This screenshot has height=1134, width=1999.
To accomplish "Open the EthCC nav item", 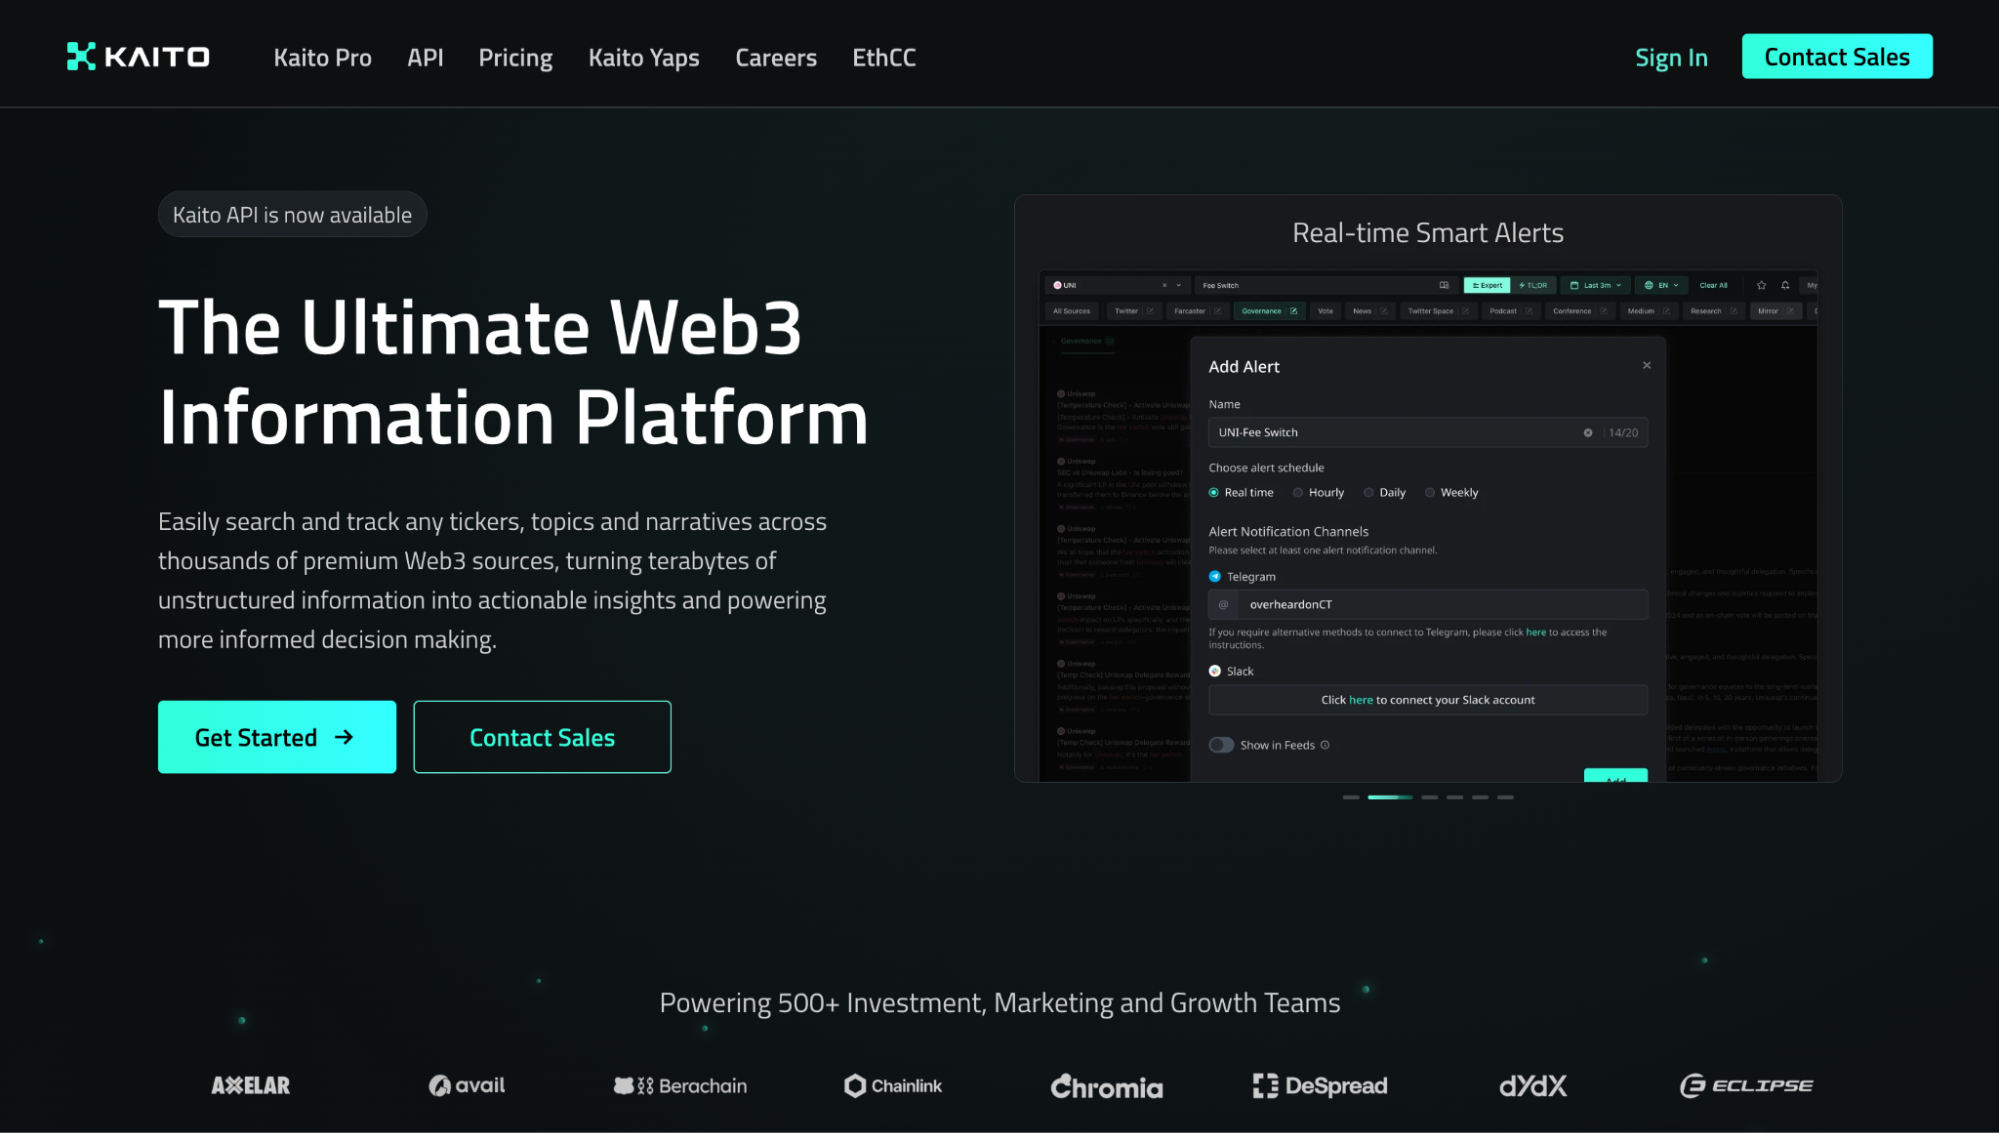I will point(884,58).
